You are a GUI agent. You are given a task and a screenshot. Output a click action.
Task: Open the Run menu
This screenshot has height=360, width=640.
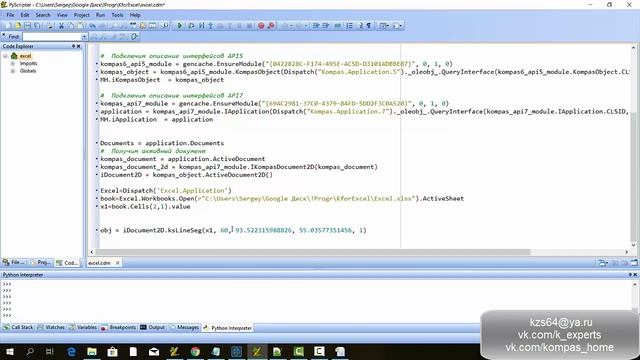point(100,15)
